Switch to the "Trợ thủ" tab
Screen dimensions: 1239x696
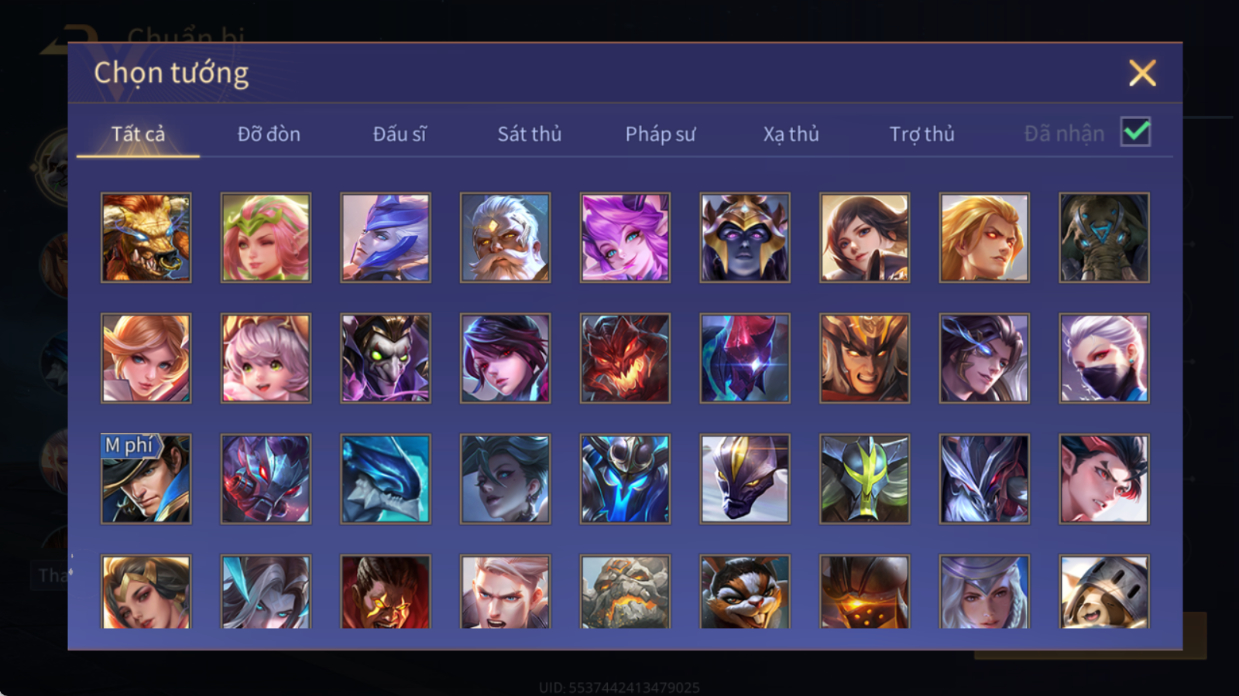[922, 134]
